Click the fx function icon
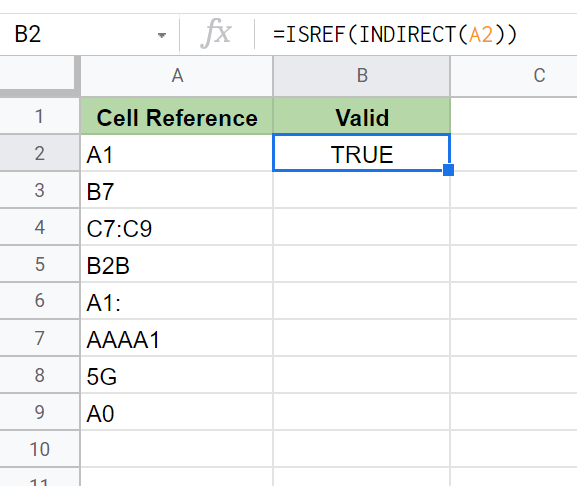The width and height of the screenshot is (577, 486). pyautogui.click(x=216, y=34)
